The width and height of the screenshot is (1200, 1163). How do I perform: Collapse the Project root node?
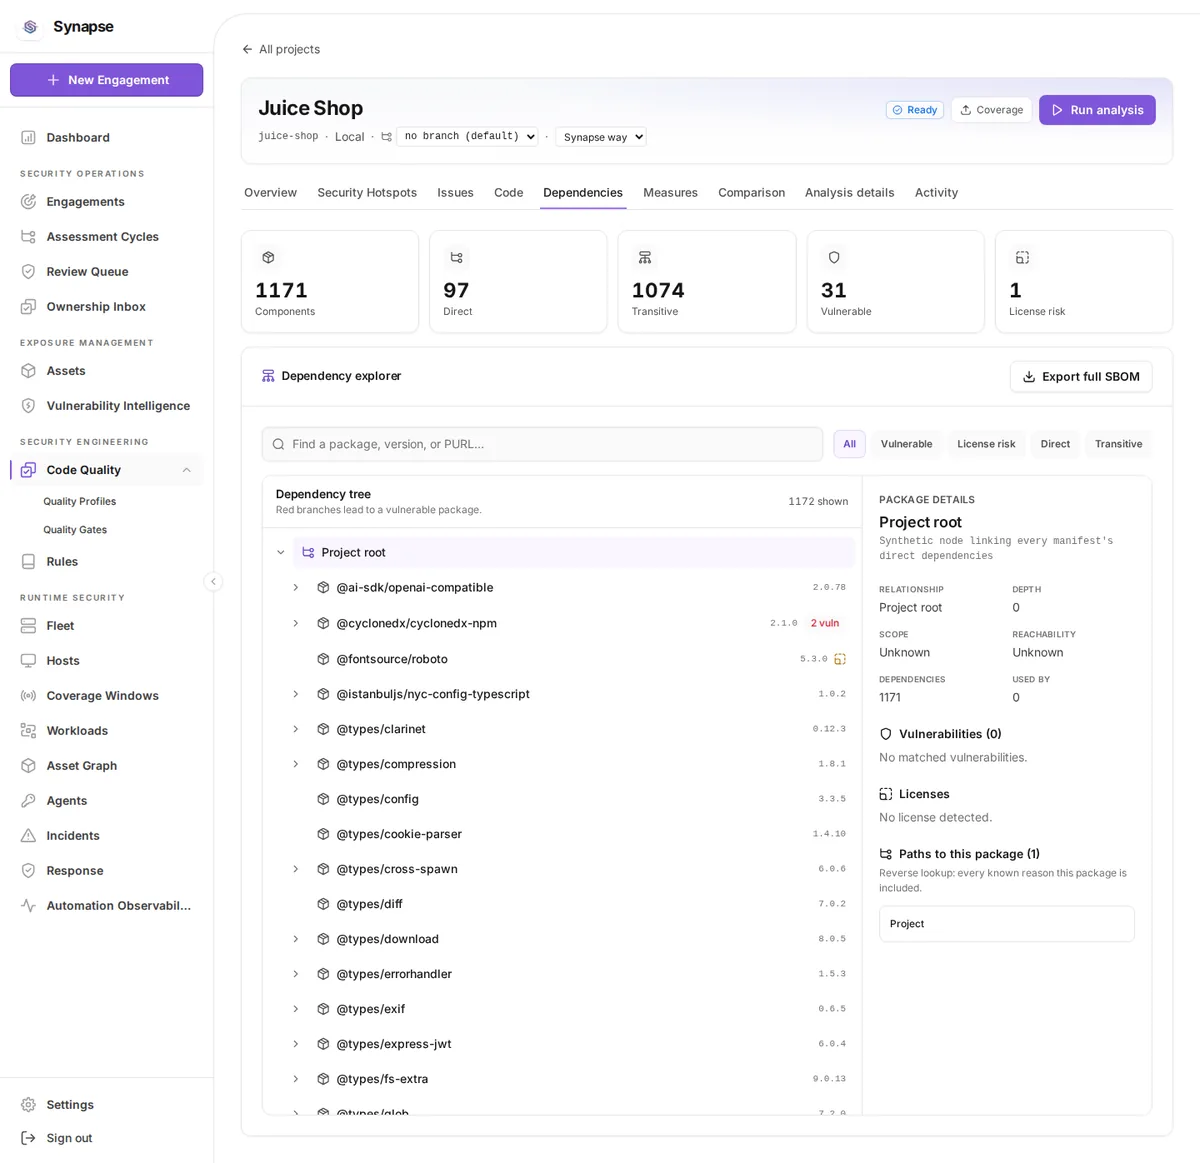pos(281,552)
